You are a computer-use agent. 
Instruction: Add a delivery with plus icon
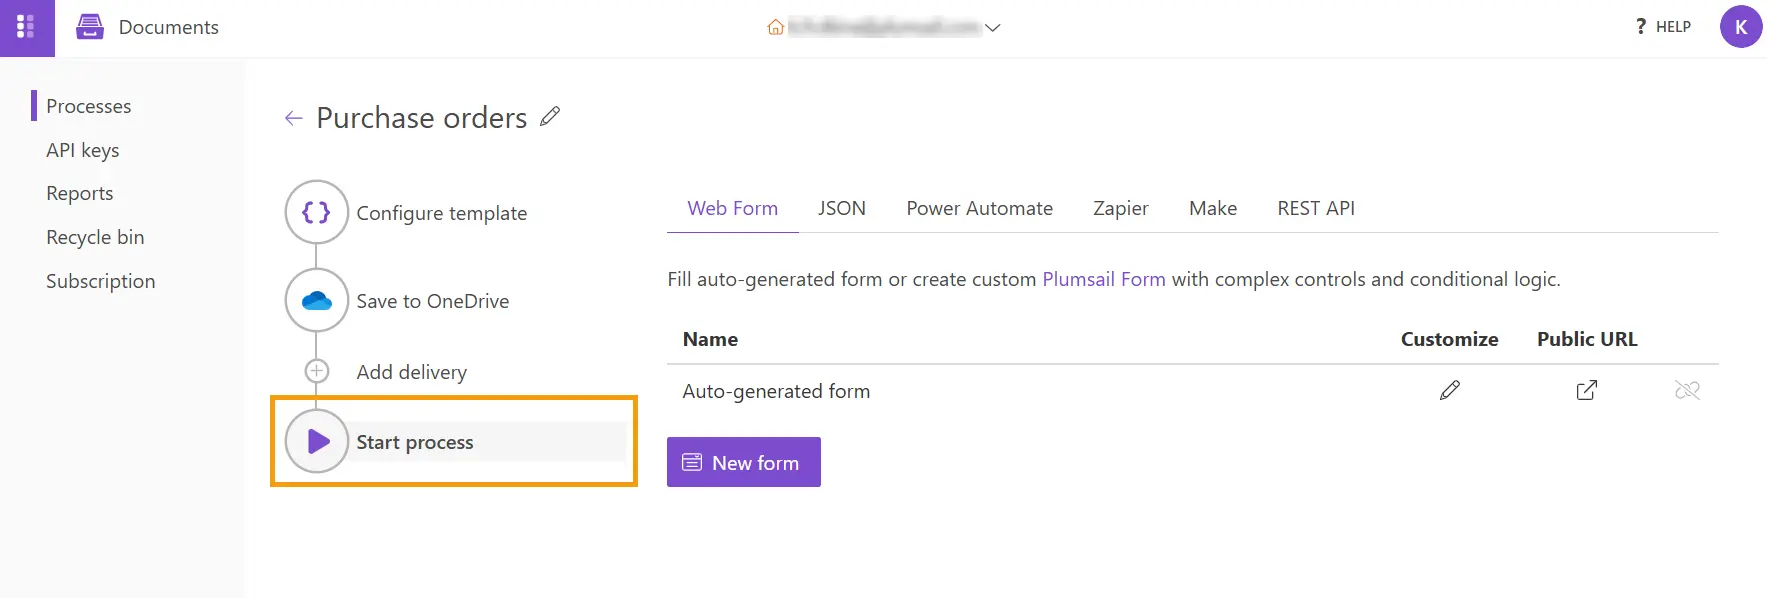click(x=317, y=371)
